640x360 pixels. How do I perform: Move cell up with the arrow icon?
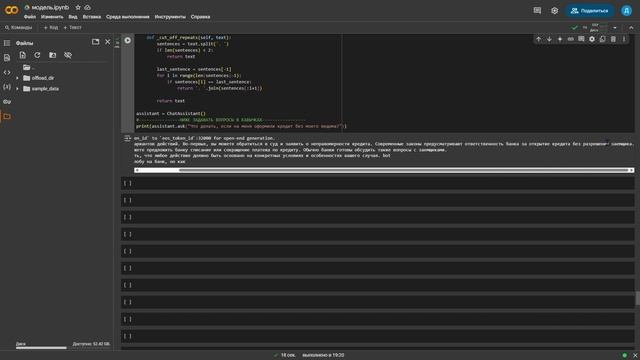click(x=538, y=39)
